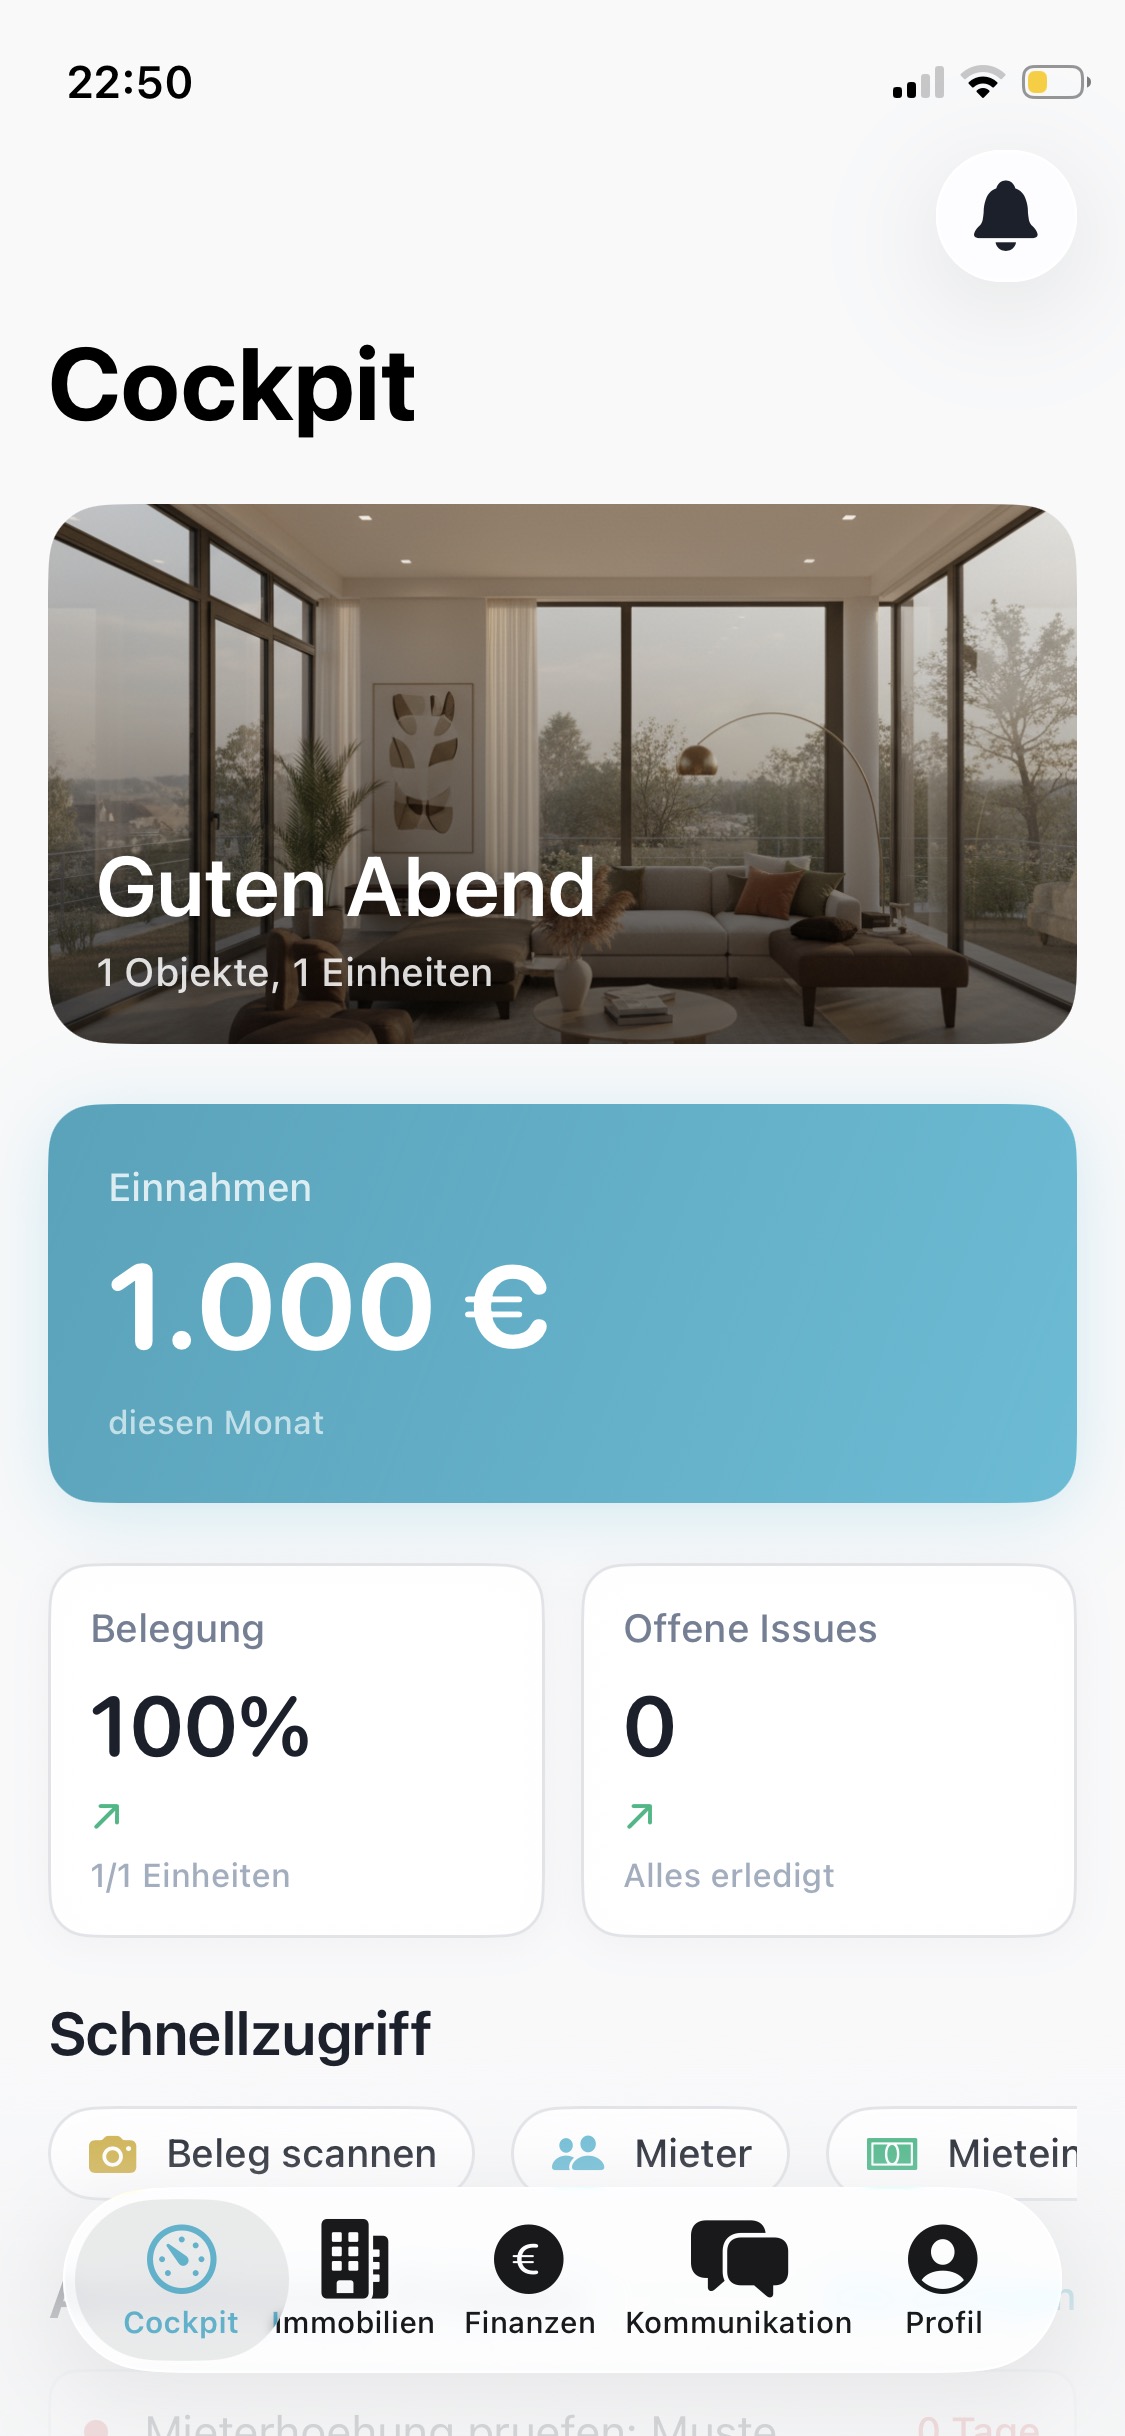Switch to the Finanzen tab label
Image resolution: width=1125 pixels, height=2436 pixels.
coord(529,2322)
